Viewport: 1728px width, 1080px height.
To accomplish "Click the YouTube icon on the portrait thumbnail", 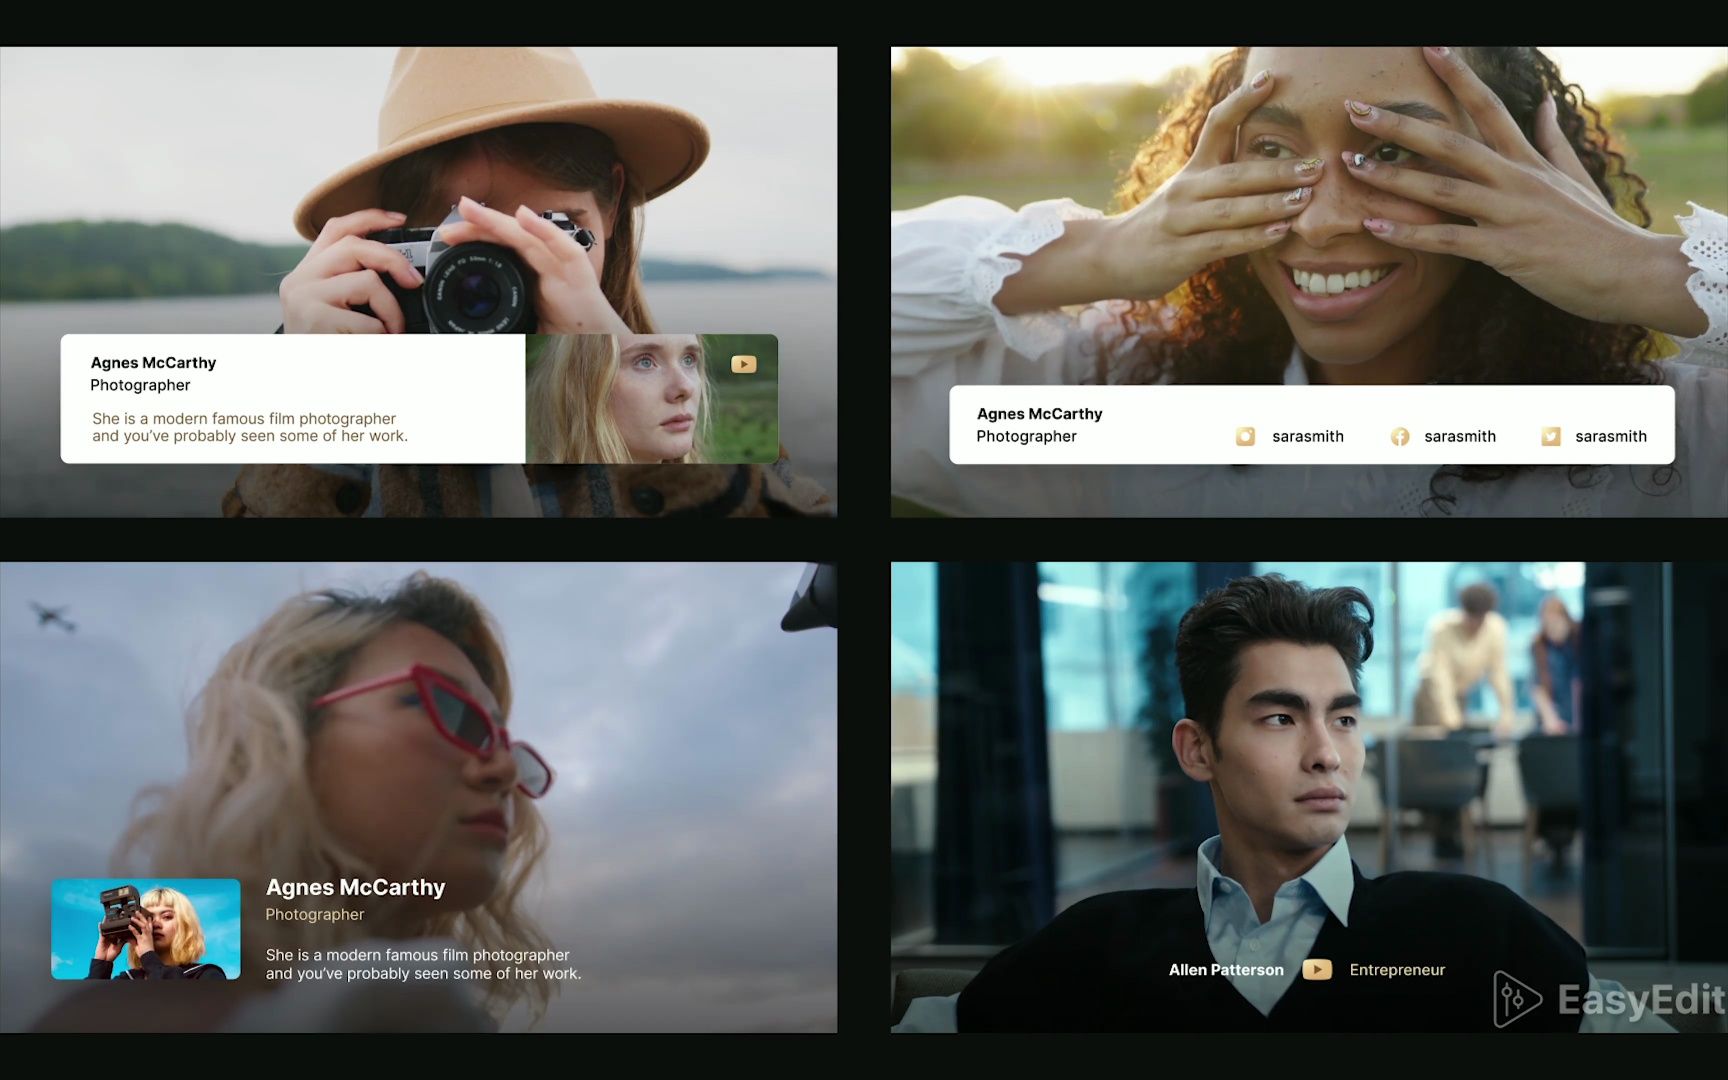I will click(x=744, y=364).
